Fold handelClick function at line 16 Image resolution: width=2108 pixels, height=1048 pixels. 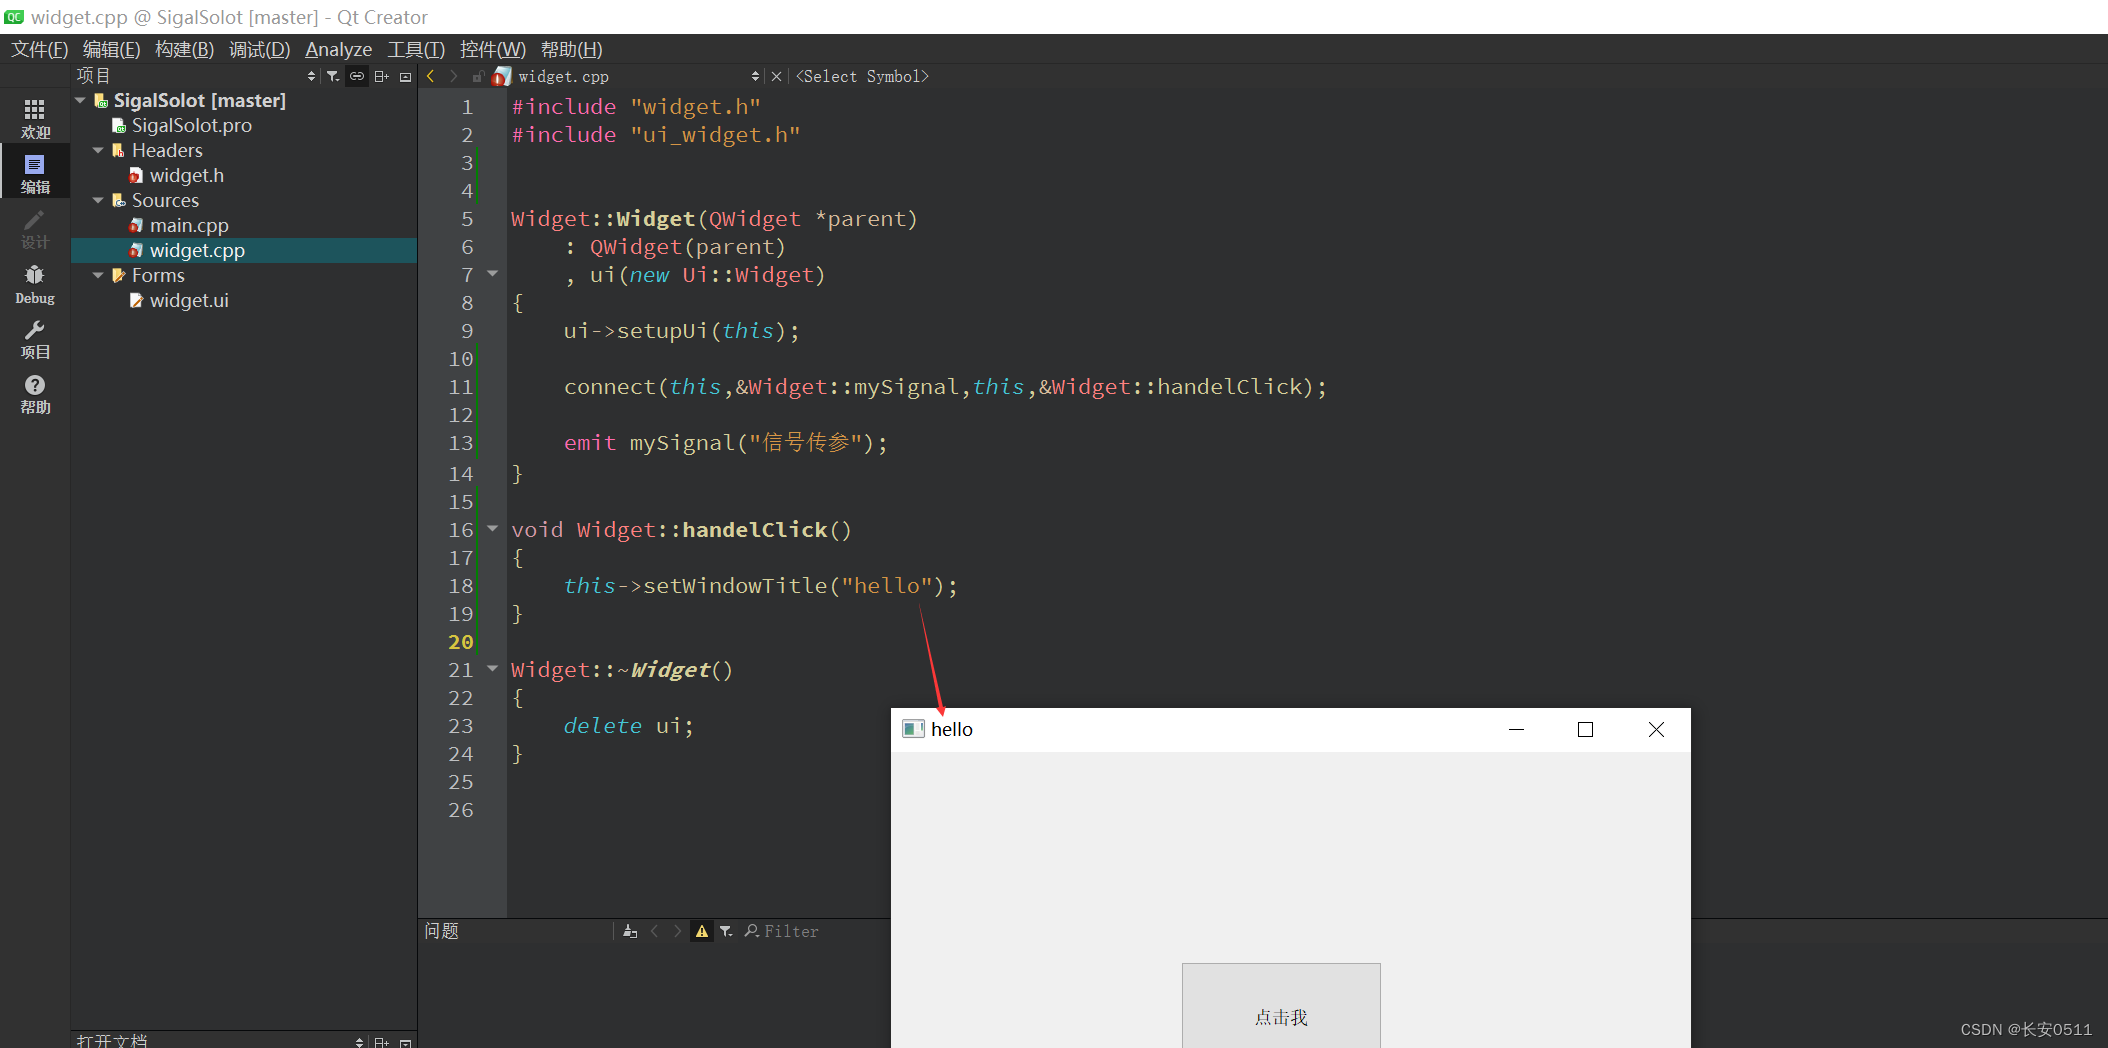point(492,528)
